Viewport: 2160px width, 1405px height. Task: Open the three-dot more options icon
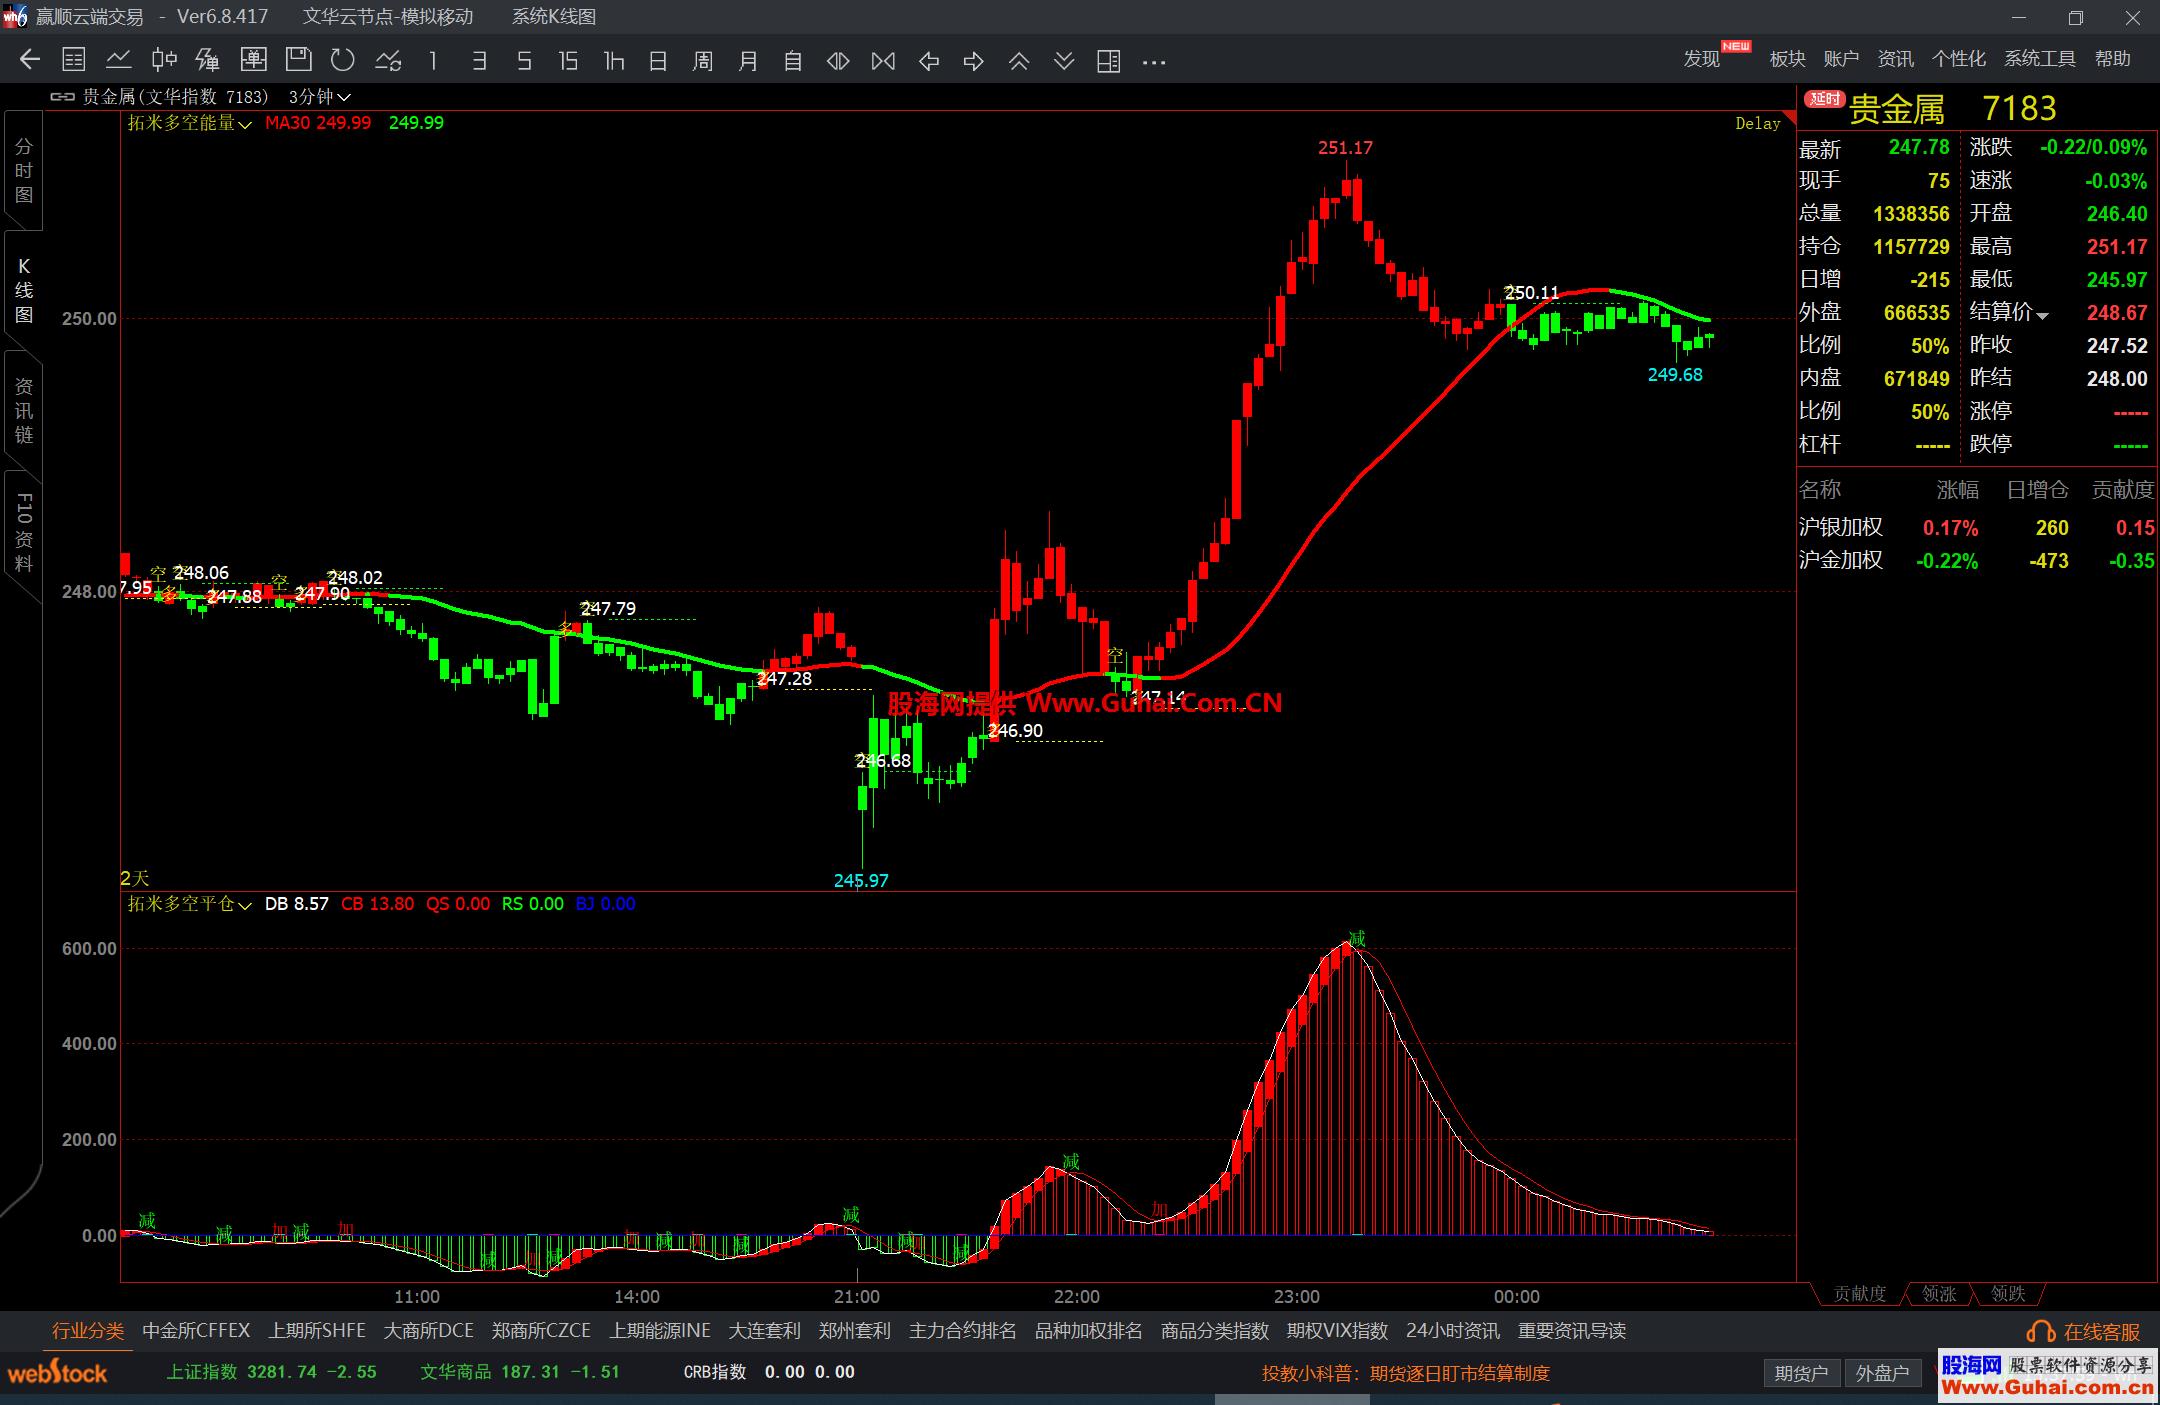[1154, 62]
